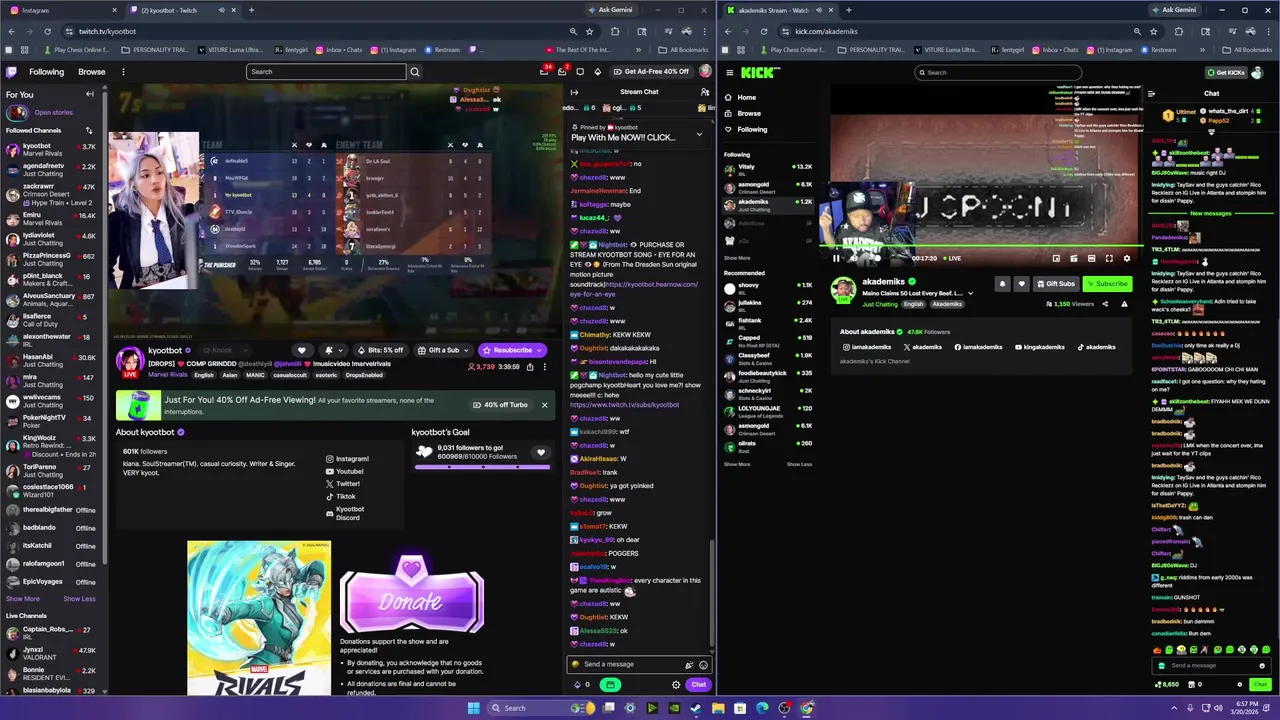The height and width of the screenshot is (720, 1280).
Task: Collapse Twitch Stream Chat with arrow icon
Action: [x=574, y=92]
